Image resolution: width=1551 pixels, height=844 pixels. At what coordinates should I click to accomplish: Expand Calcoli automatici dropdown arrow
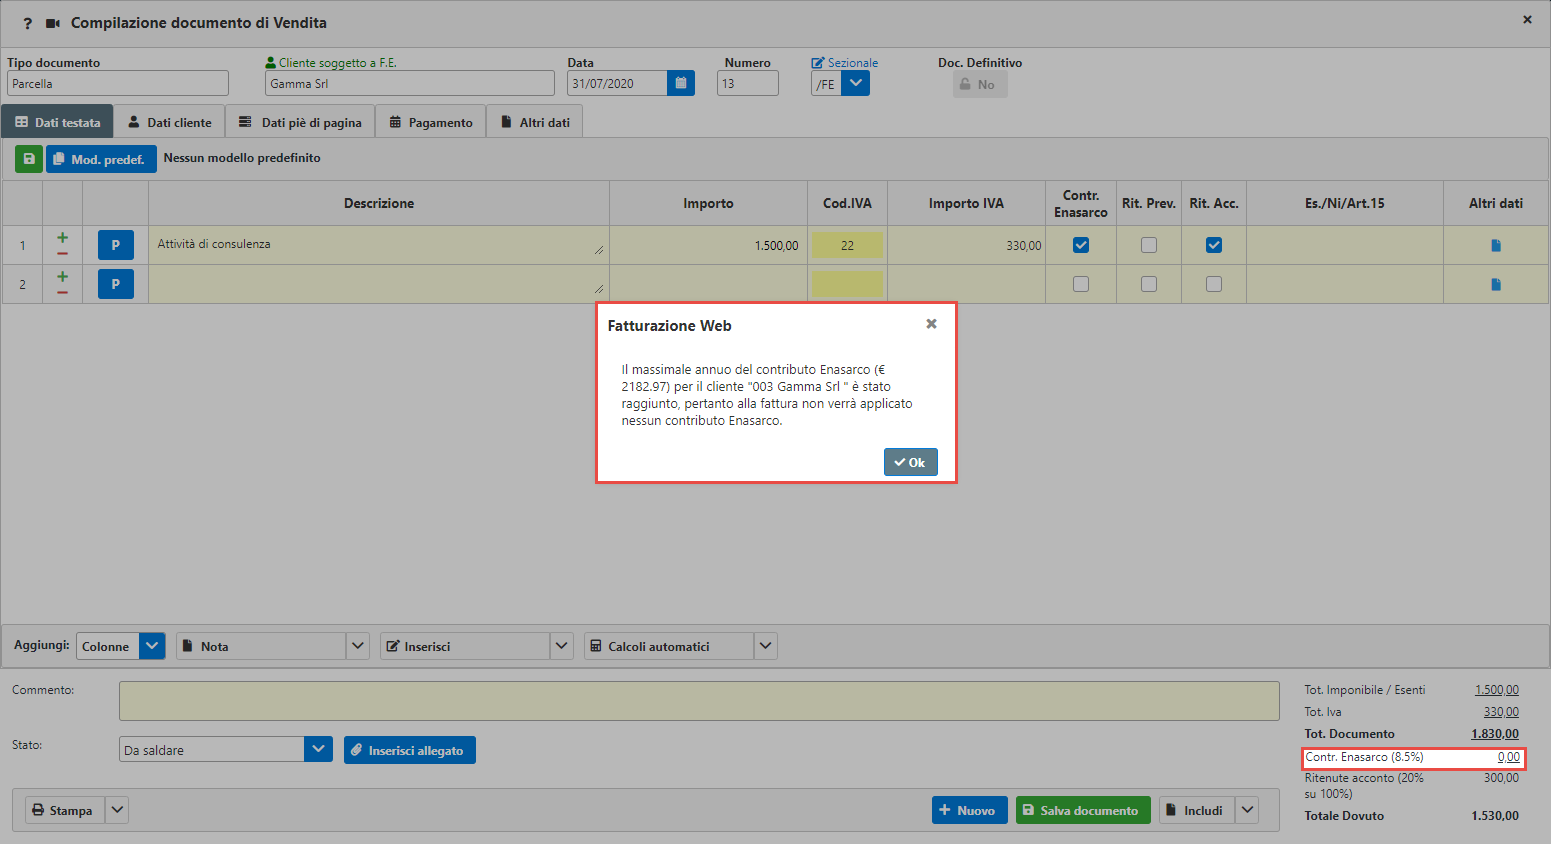(766, 646)
